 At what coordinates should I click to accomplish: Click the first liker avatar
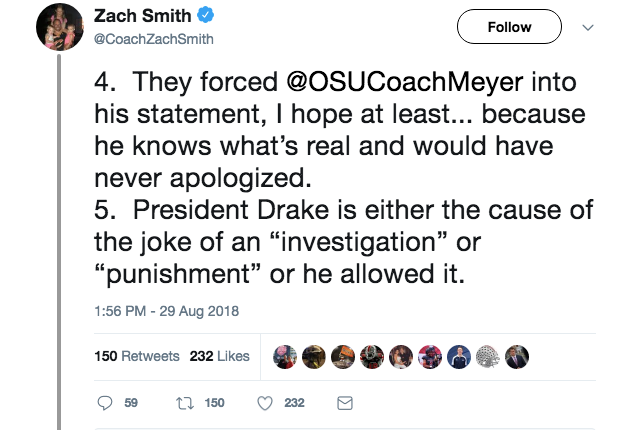(283, 357)
